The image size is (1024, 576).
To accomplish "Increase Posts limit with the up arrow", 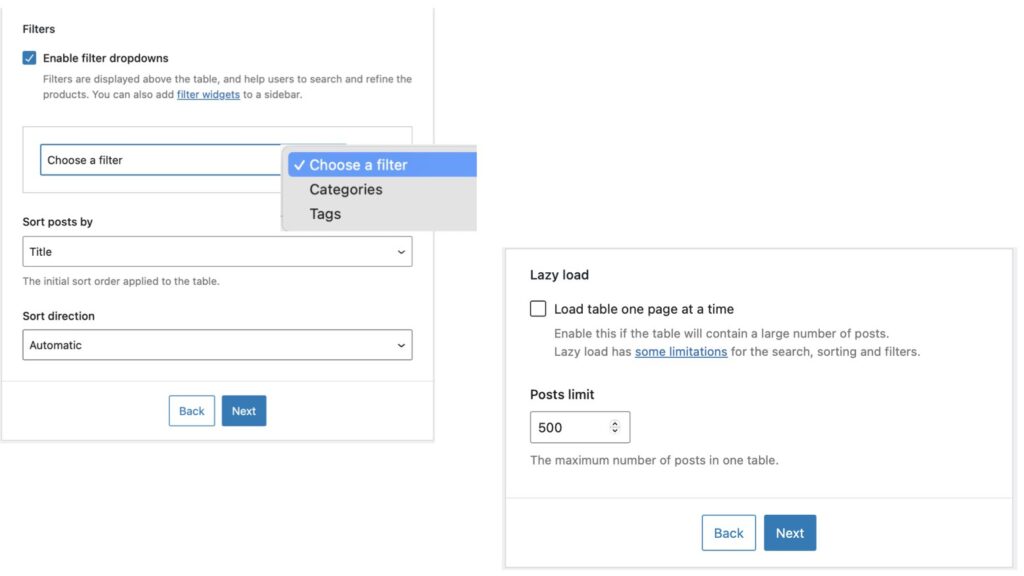I will pos(615,423).
